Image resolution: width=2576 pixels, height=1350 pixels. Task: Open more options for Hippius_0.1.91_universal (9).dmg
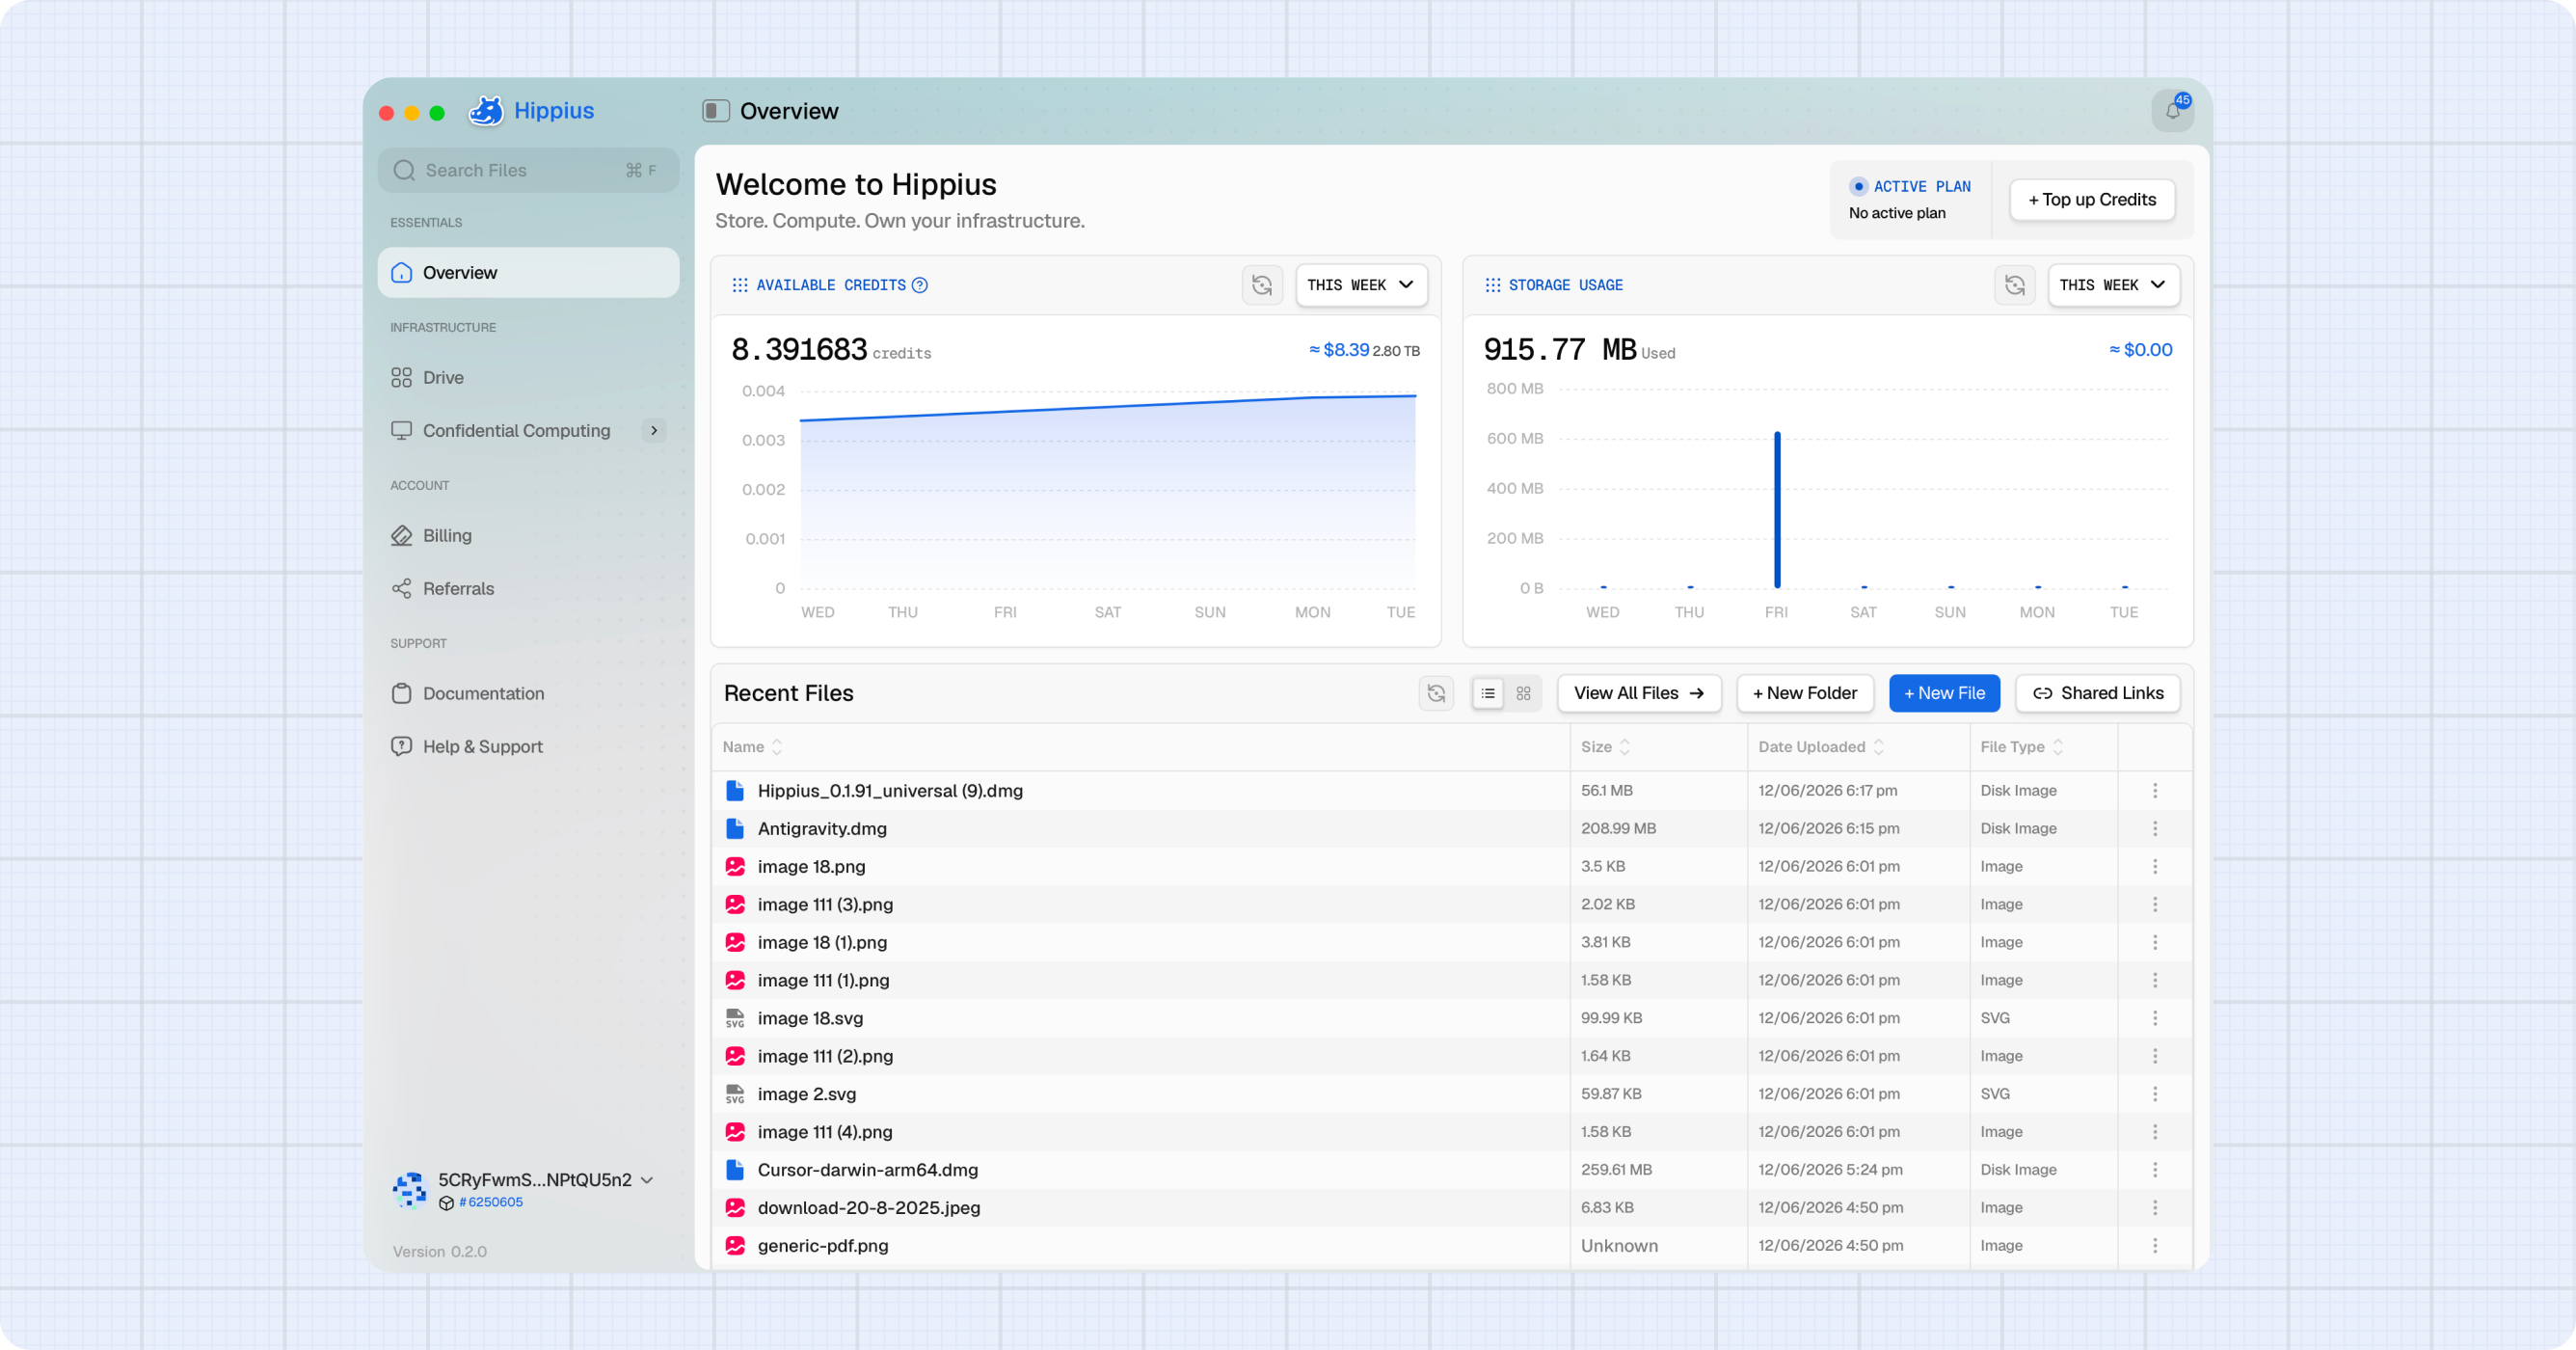2155,790
